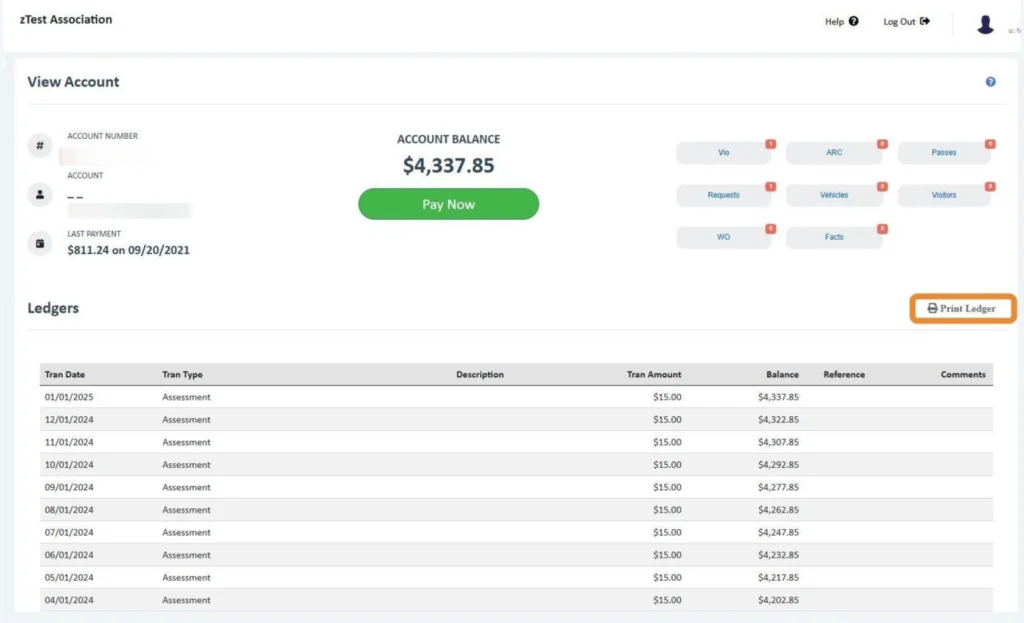Click the red badge on Requests
This screenshot has width=1024, height=623.
[770, 186]
